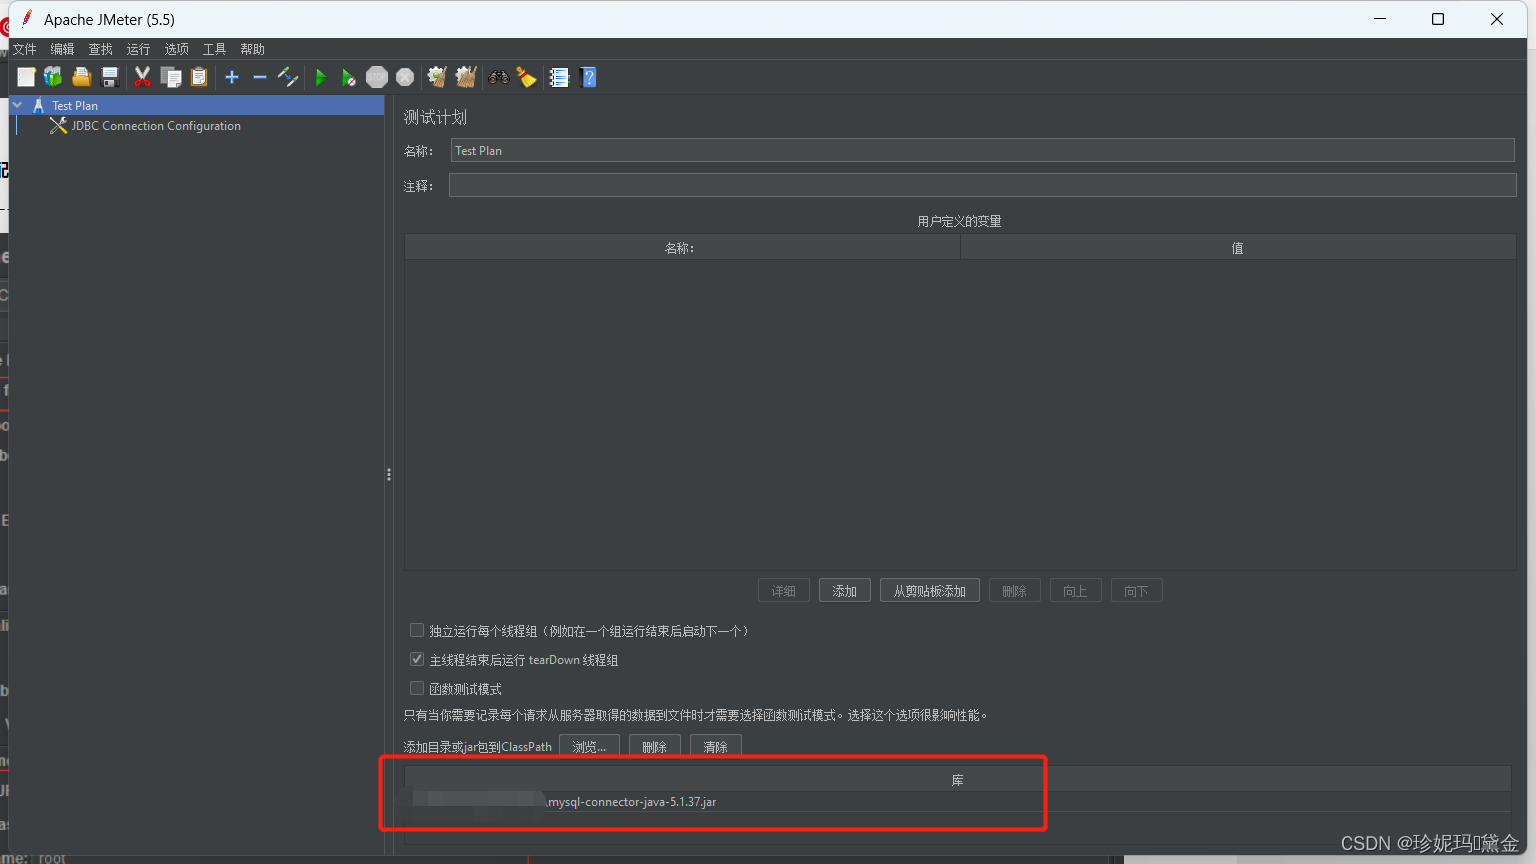The image size is (1536, 864).
Task: Open Help with the question mark icon
Action: [588, 77]
